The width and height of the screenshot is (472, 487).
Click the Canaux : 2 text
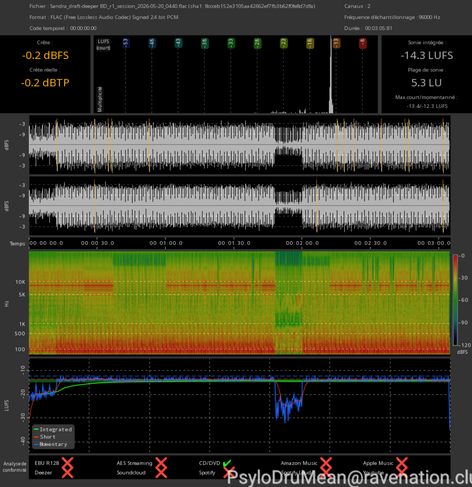click(x=357, y=6)
